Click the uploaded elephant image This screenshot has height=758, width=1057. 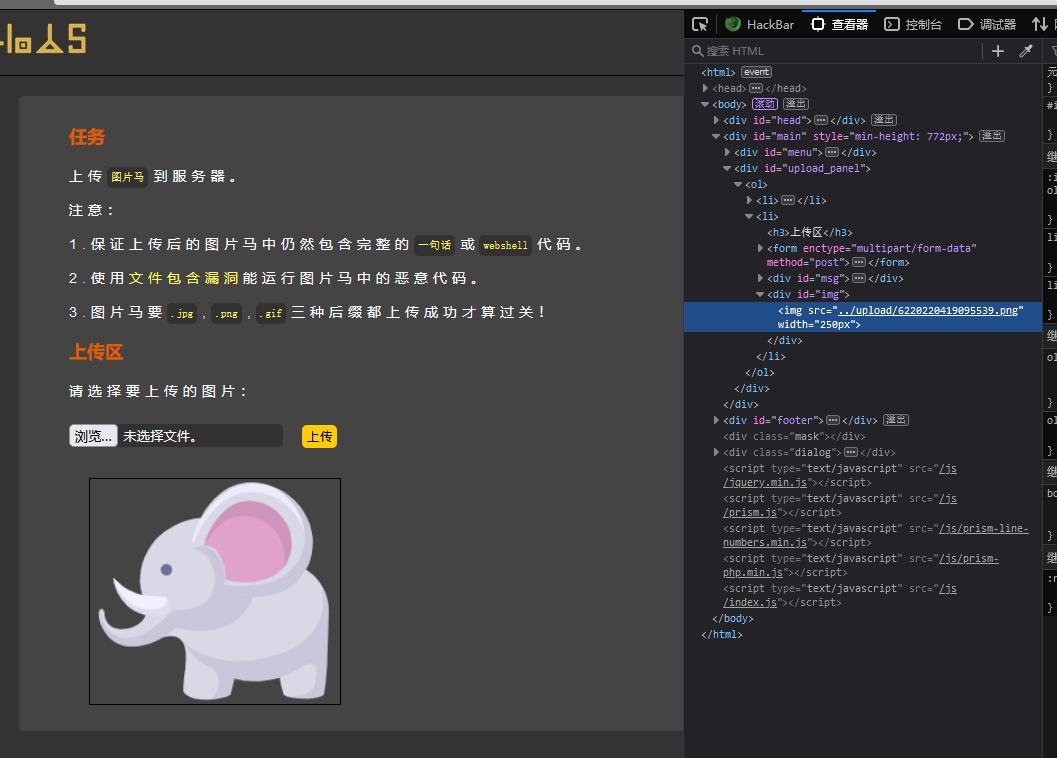coord(215,591)
